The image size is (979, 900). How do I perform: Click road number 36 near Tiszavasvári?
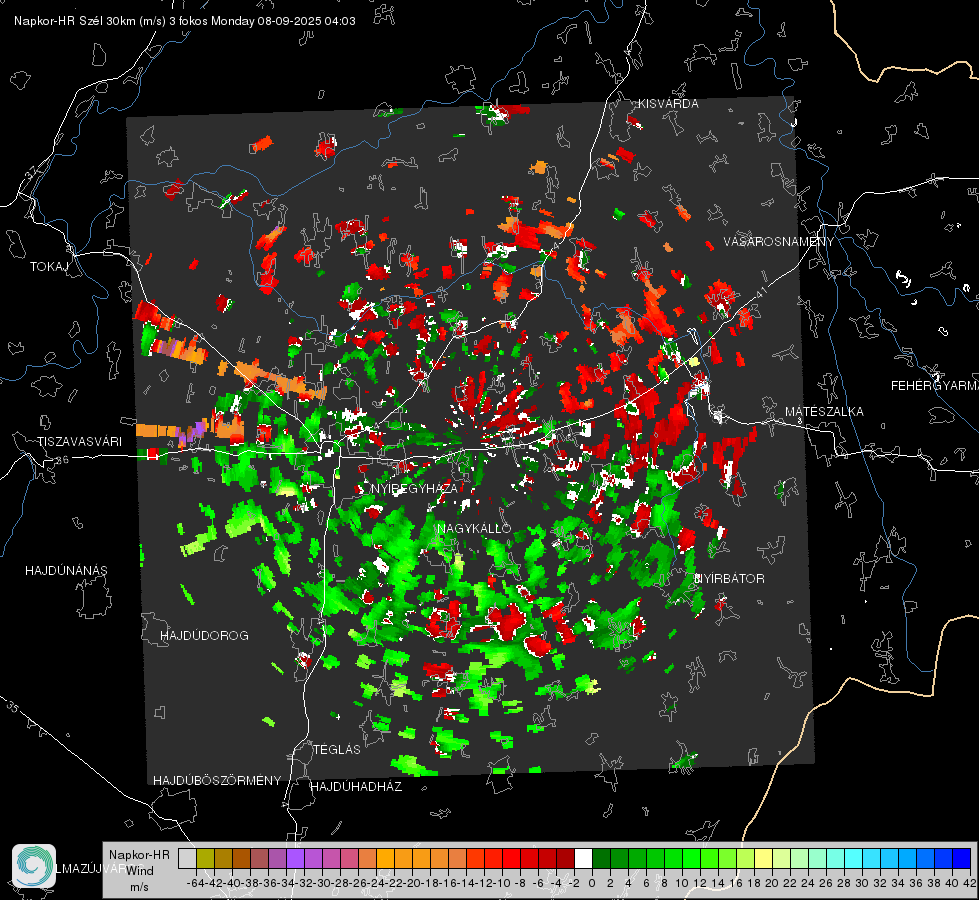click(62, 460)
